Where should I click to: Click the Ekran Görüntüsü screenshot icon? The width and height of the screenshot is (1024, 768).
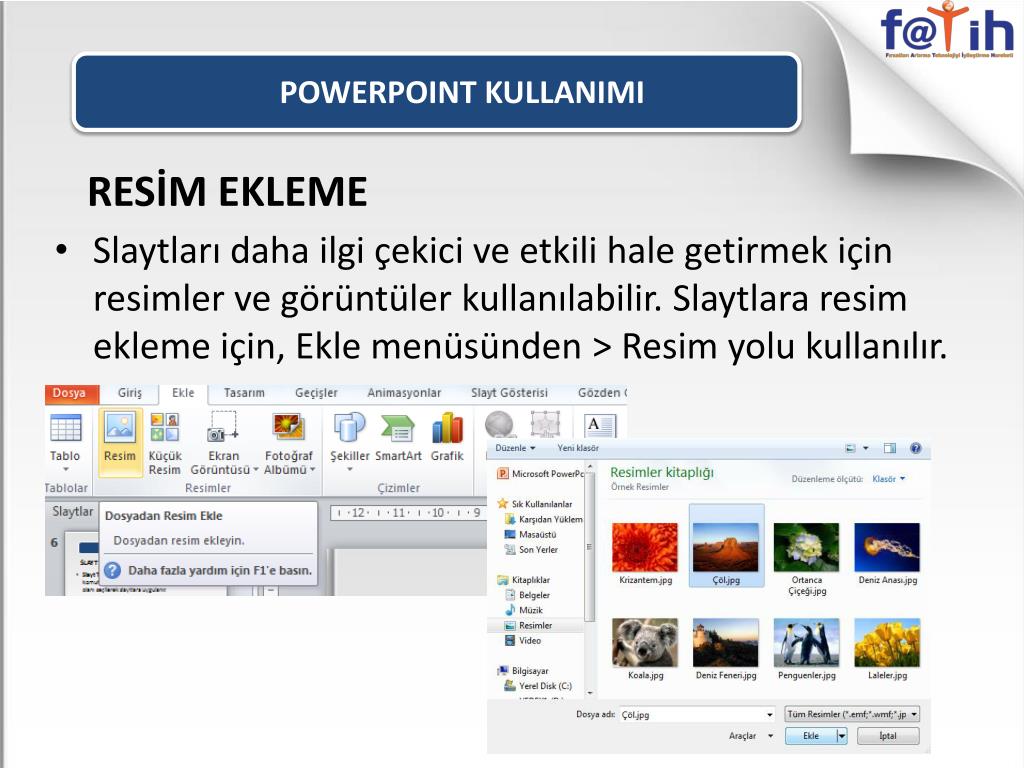[223, 427]
